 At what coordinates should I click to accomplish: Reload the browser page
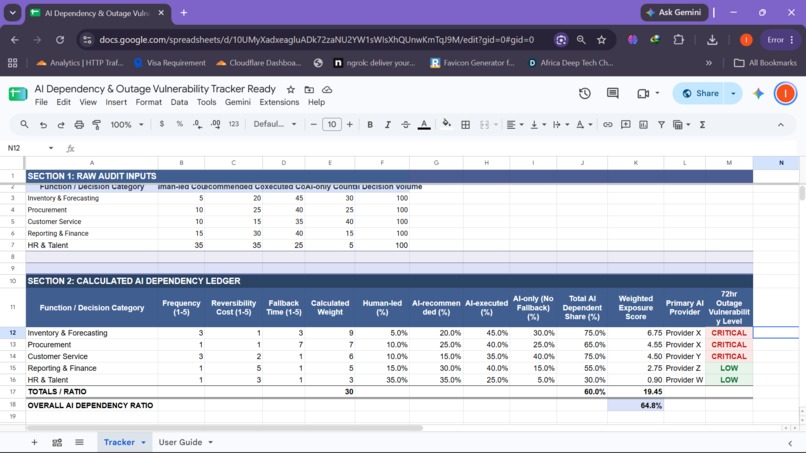[60, 40]
